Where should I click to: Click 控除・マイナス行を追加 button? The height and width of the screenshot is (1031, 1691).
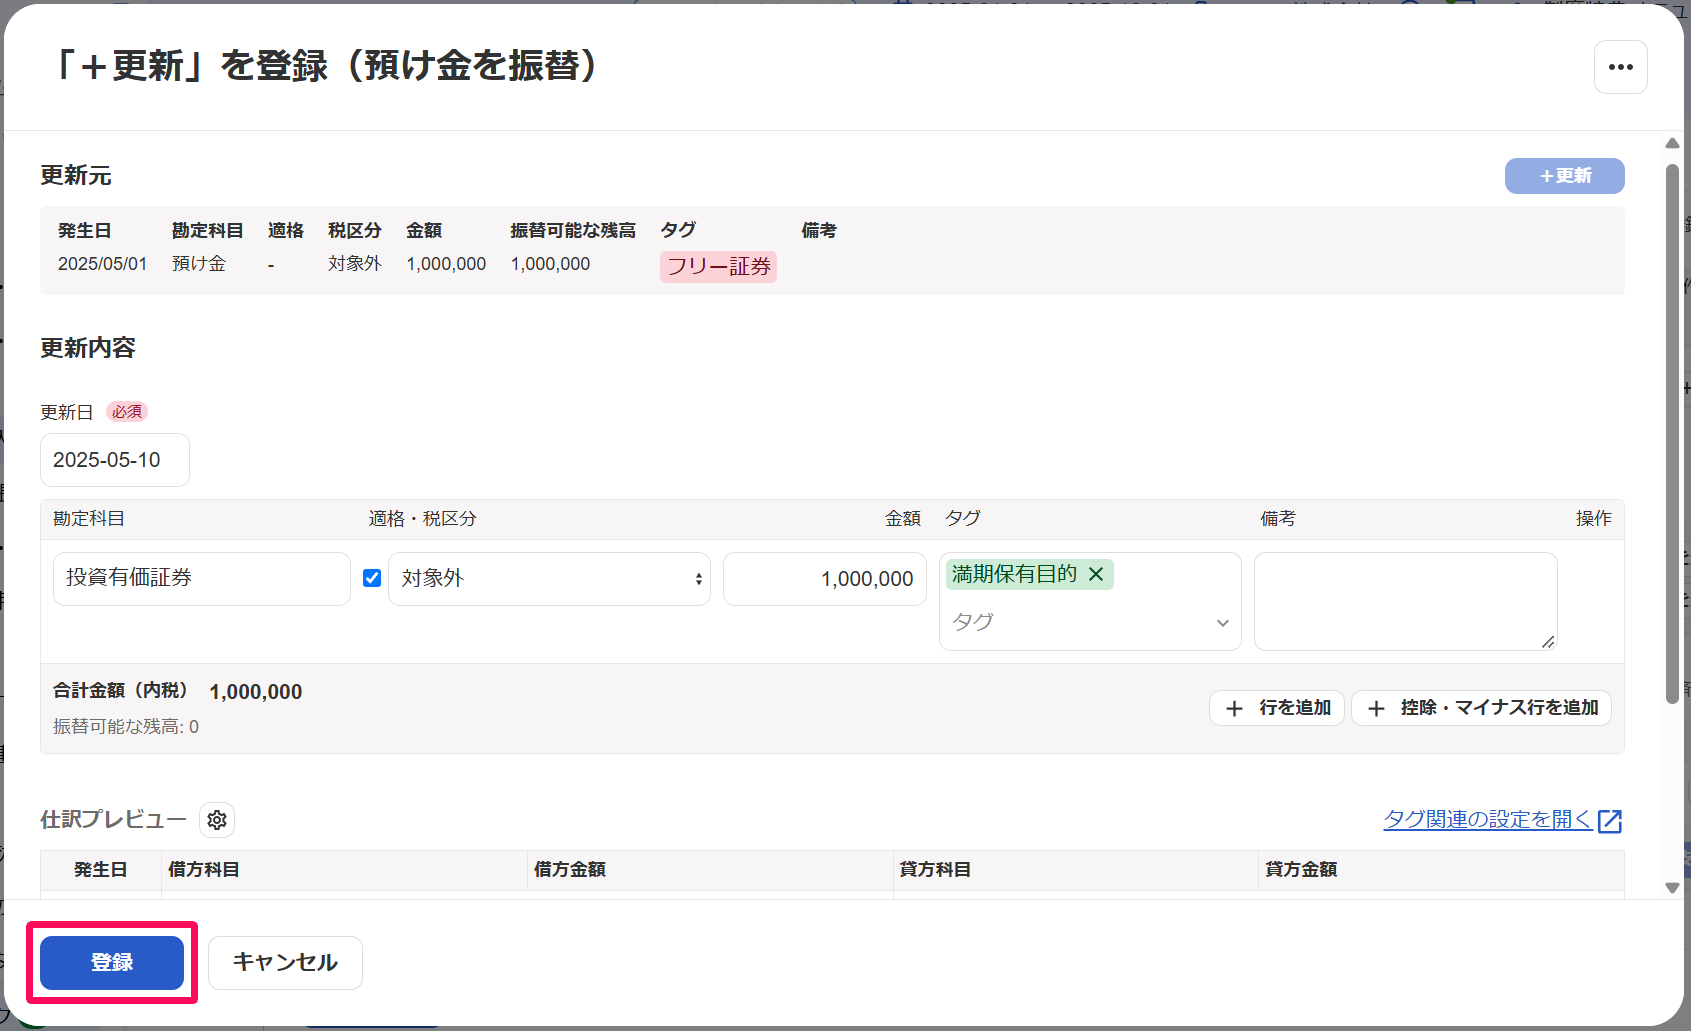[x=1481, y=708]
